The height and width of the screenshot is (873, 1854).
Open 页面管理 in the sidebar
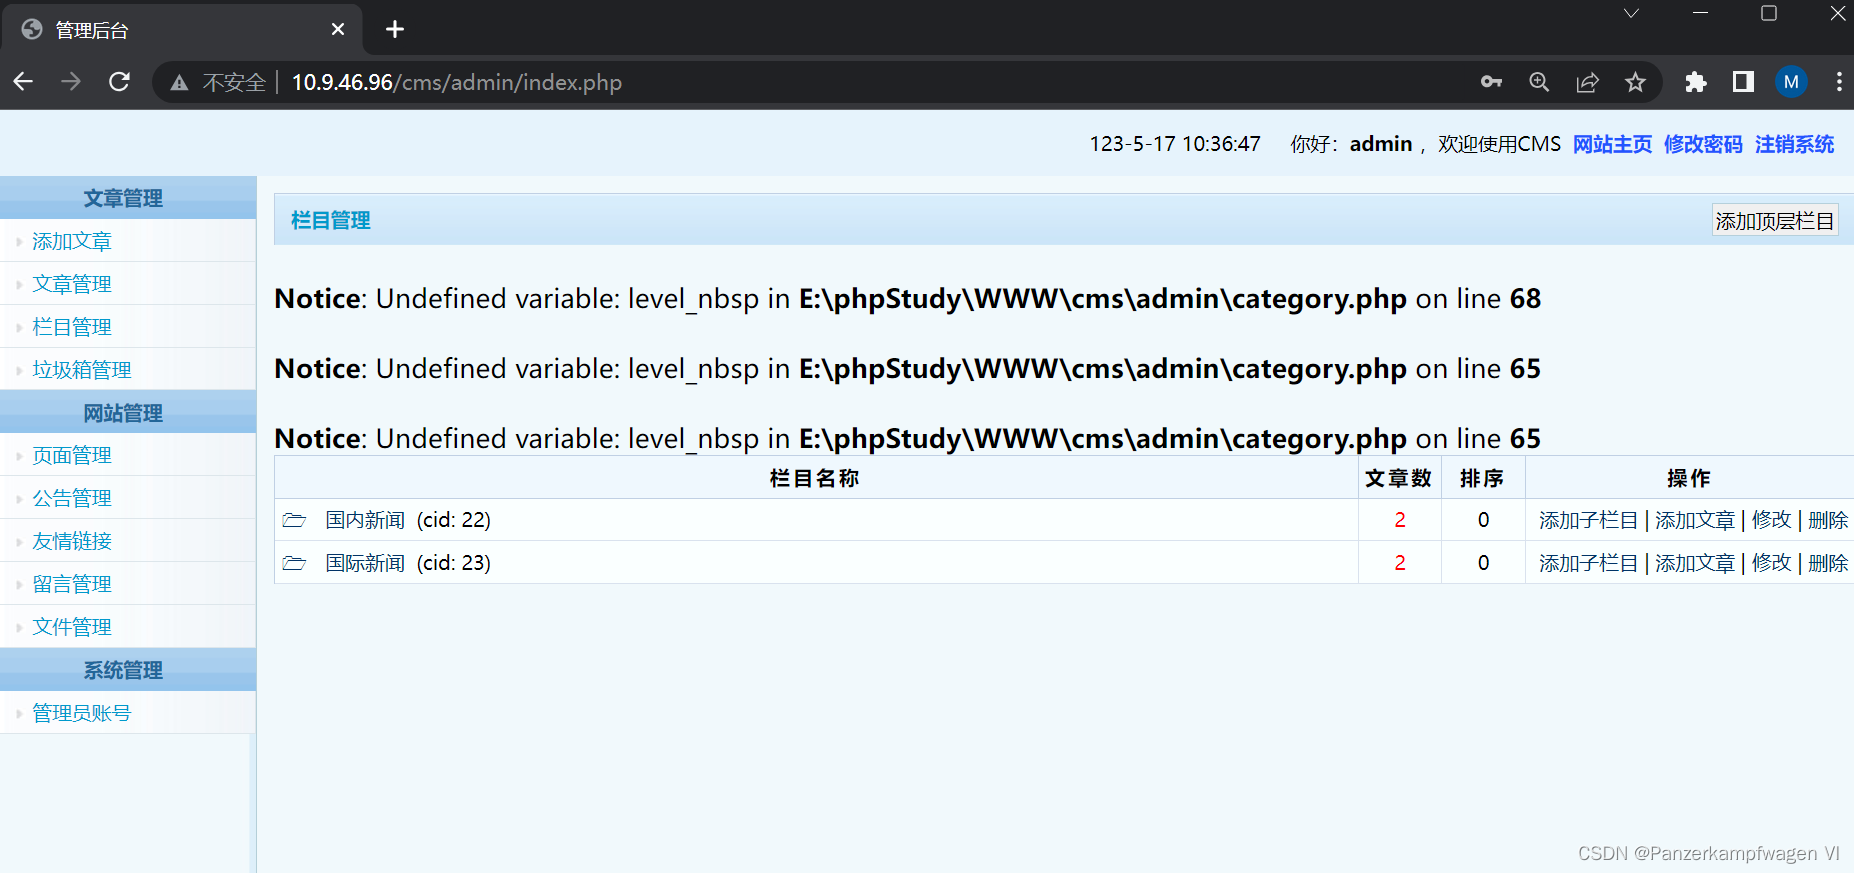tap(72, 455)
